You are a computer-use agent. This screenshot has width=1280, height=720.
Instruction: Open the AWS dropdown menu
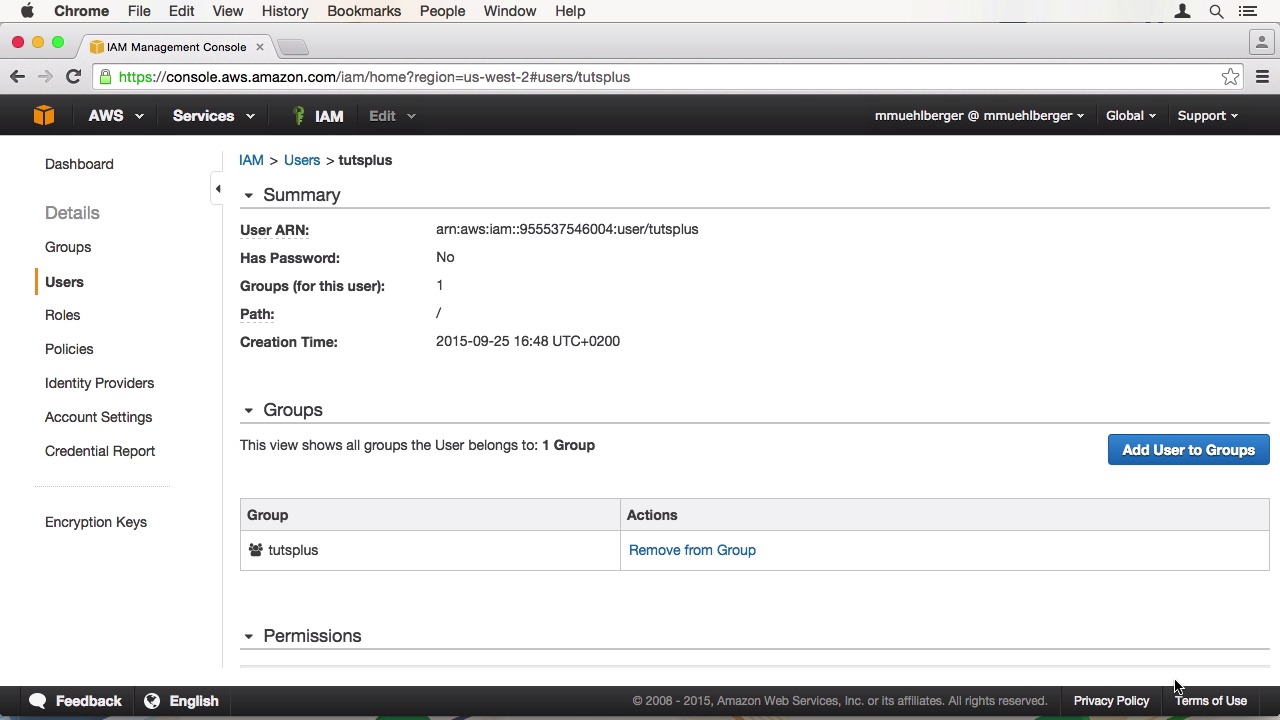[x=116, y=115]
